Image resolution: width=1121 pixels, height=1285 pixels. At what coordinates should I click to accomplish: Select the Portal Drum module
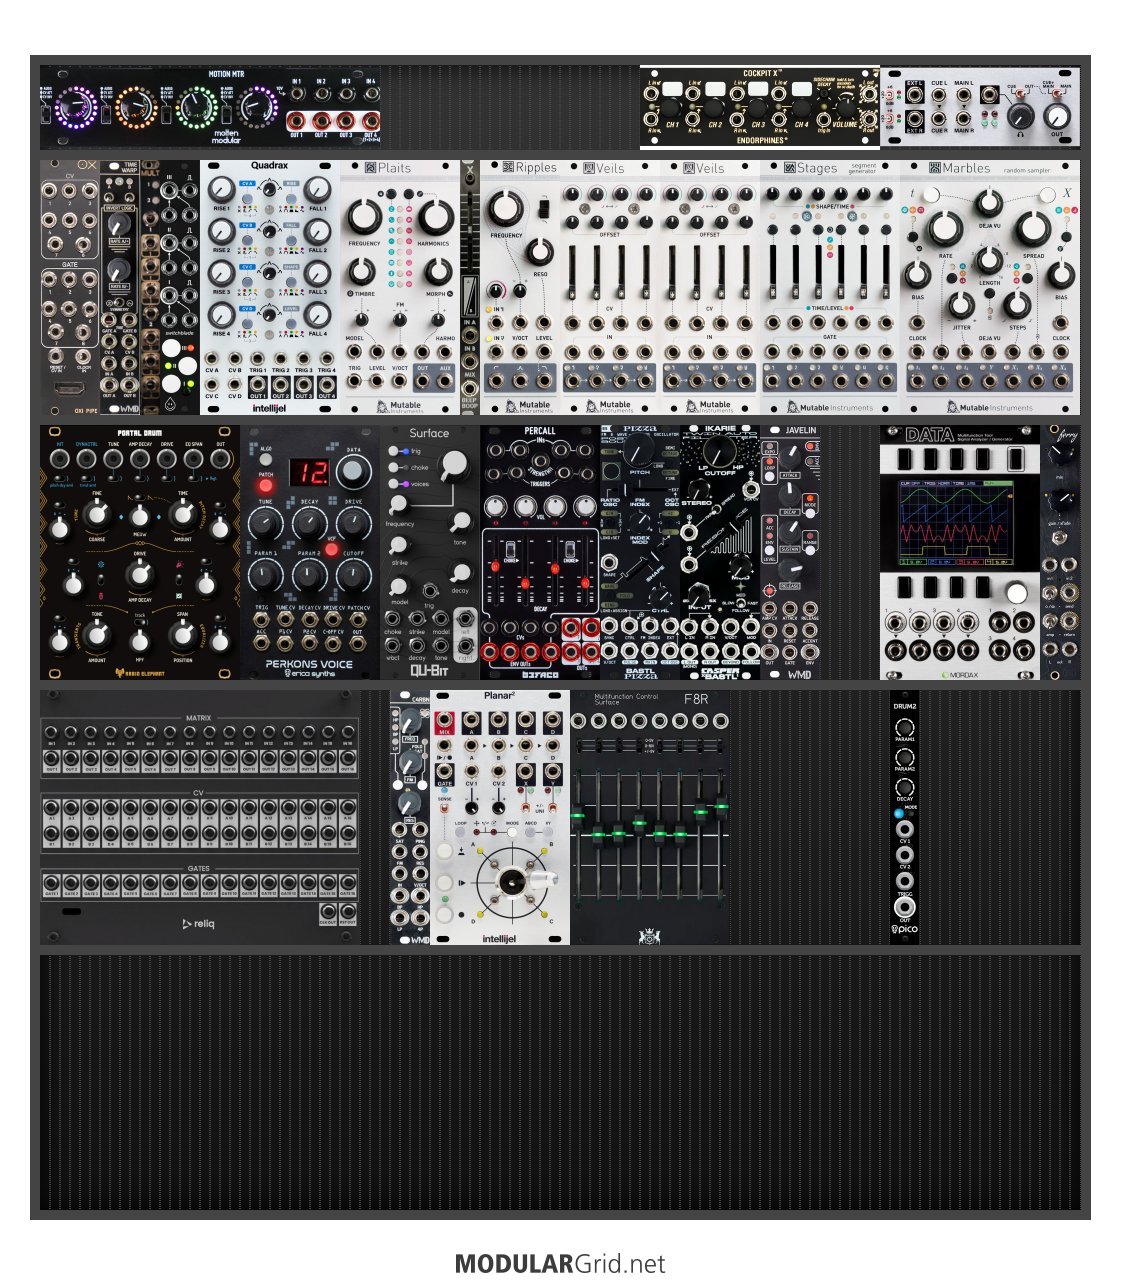coord(140,552)
